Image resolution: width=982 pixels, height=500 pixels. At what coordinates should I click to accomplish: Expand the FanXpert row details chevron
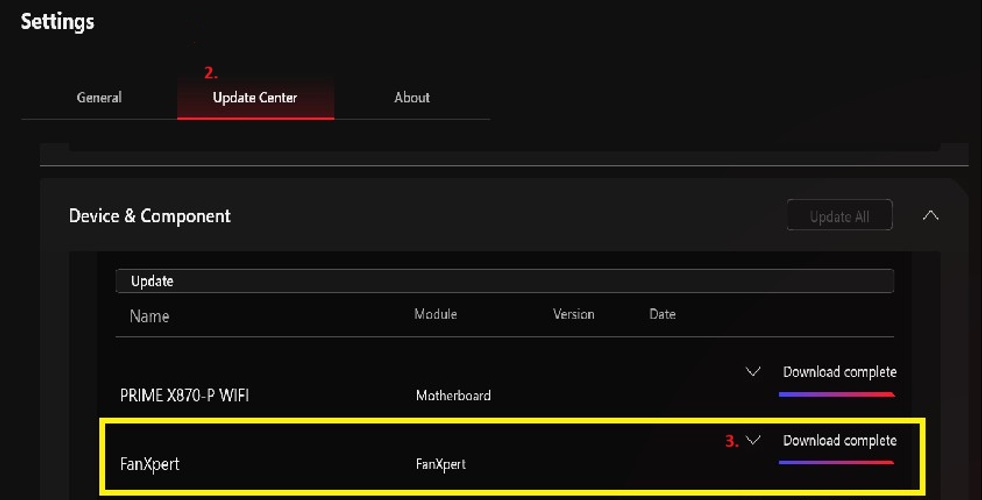coord(753,440)
